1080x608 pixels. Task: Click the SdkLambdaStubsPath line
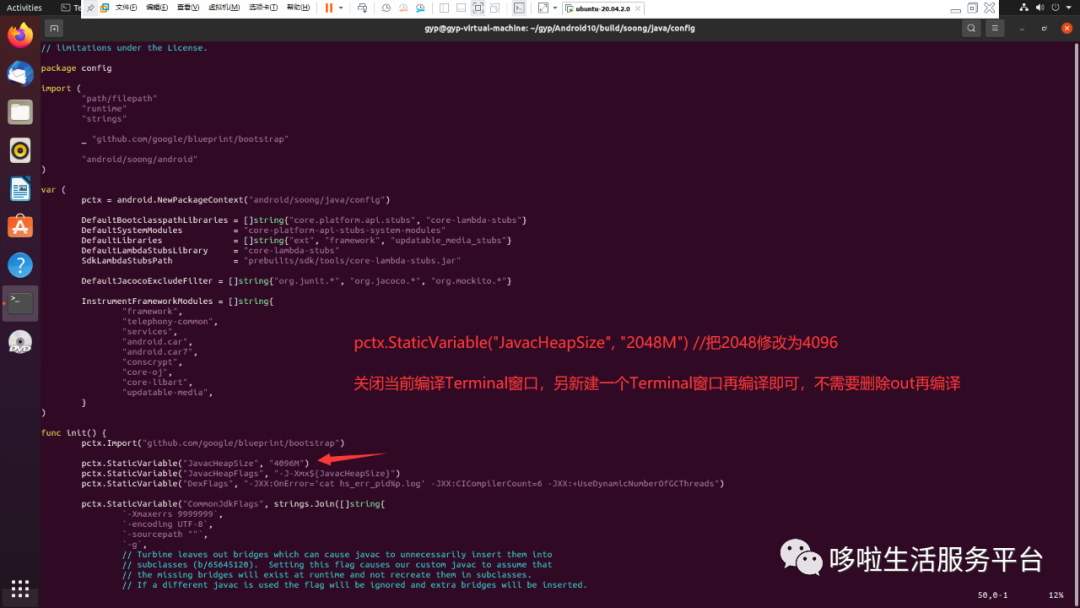click(x=271, y=261)
